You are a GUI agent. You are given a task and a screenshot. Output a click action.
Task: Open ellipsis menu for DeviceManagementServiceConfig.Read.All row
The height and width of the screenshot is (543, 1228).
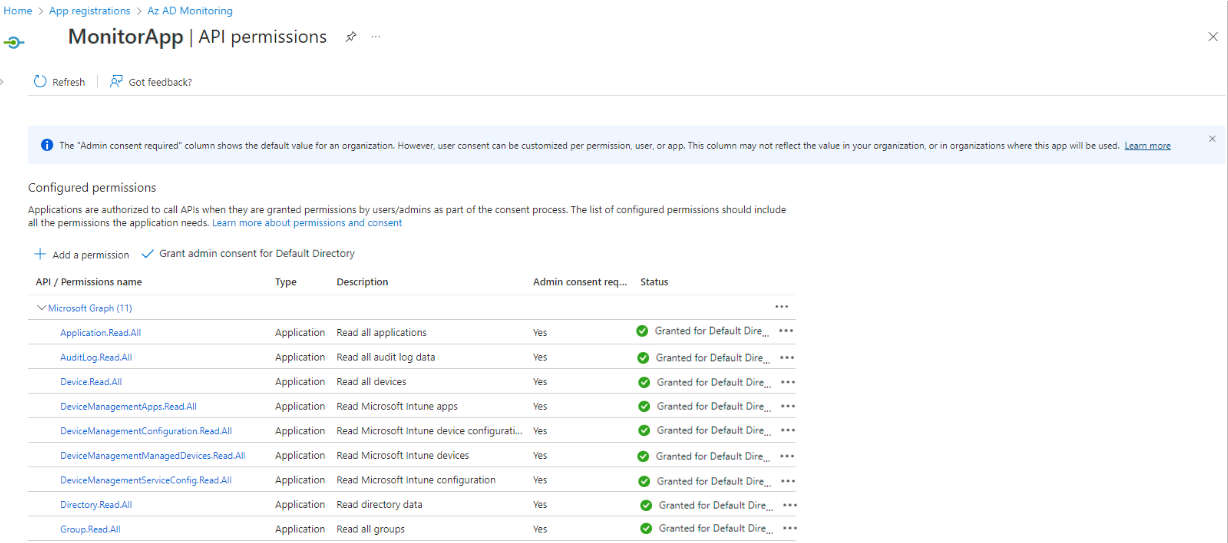click(x=788, y=481)
